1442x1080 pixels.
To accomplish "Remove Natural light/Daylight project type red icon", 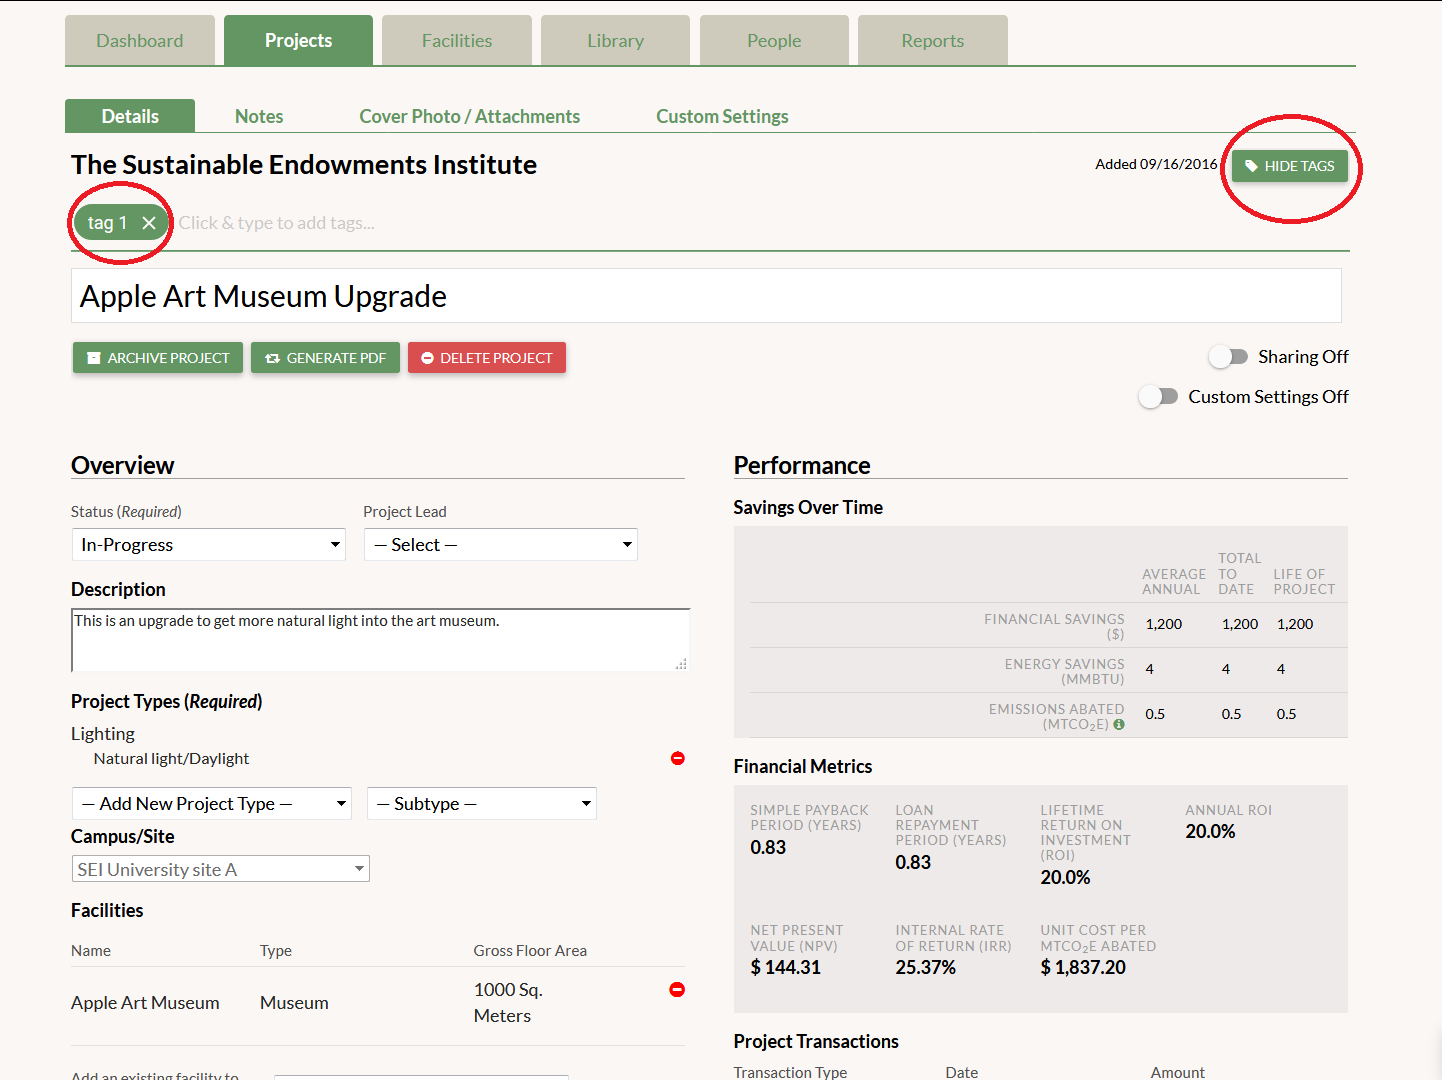I will 678,758.
